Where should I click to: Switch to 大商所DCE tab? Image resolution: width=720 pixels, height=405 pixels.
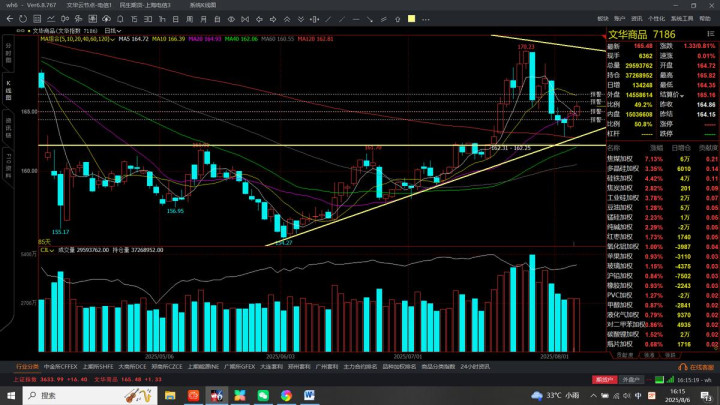[132, 366]
